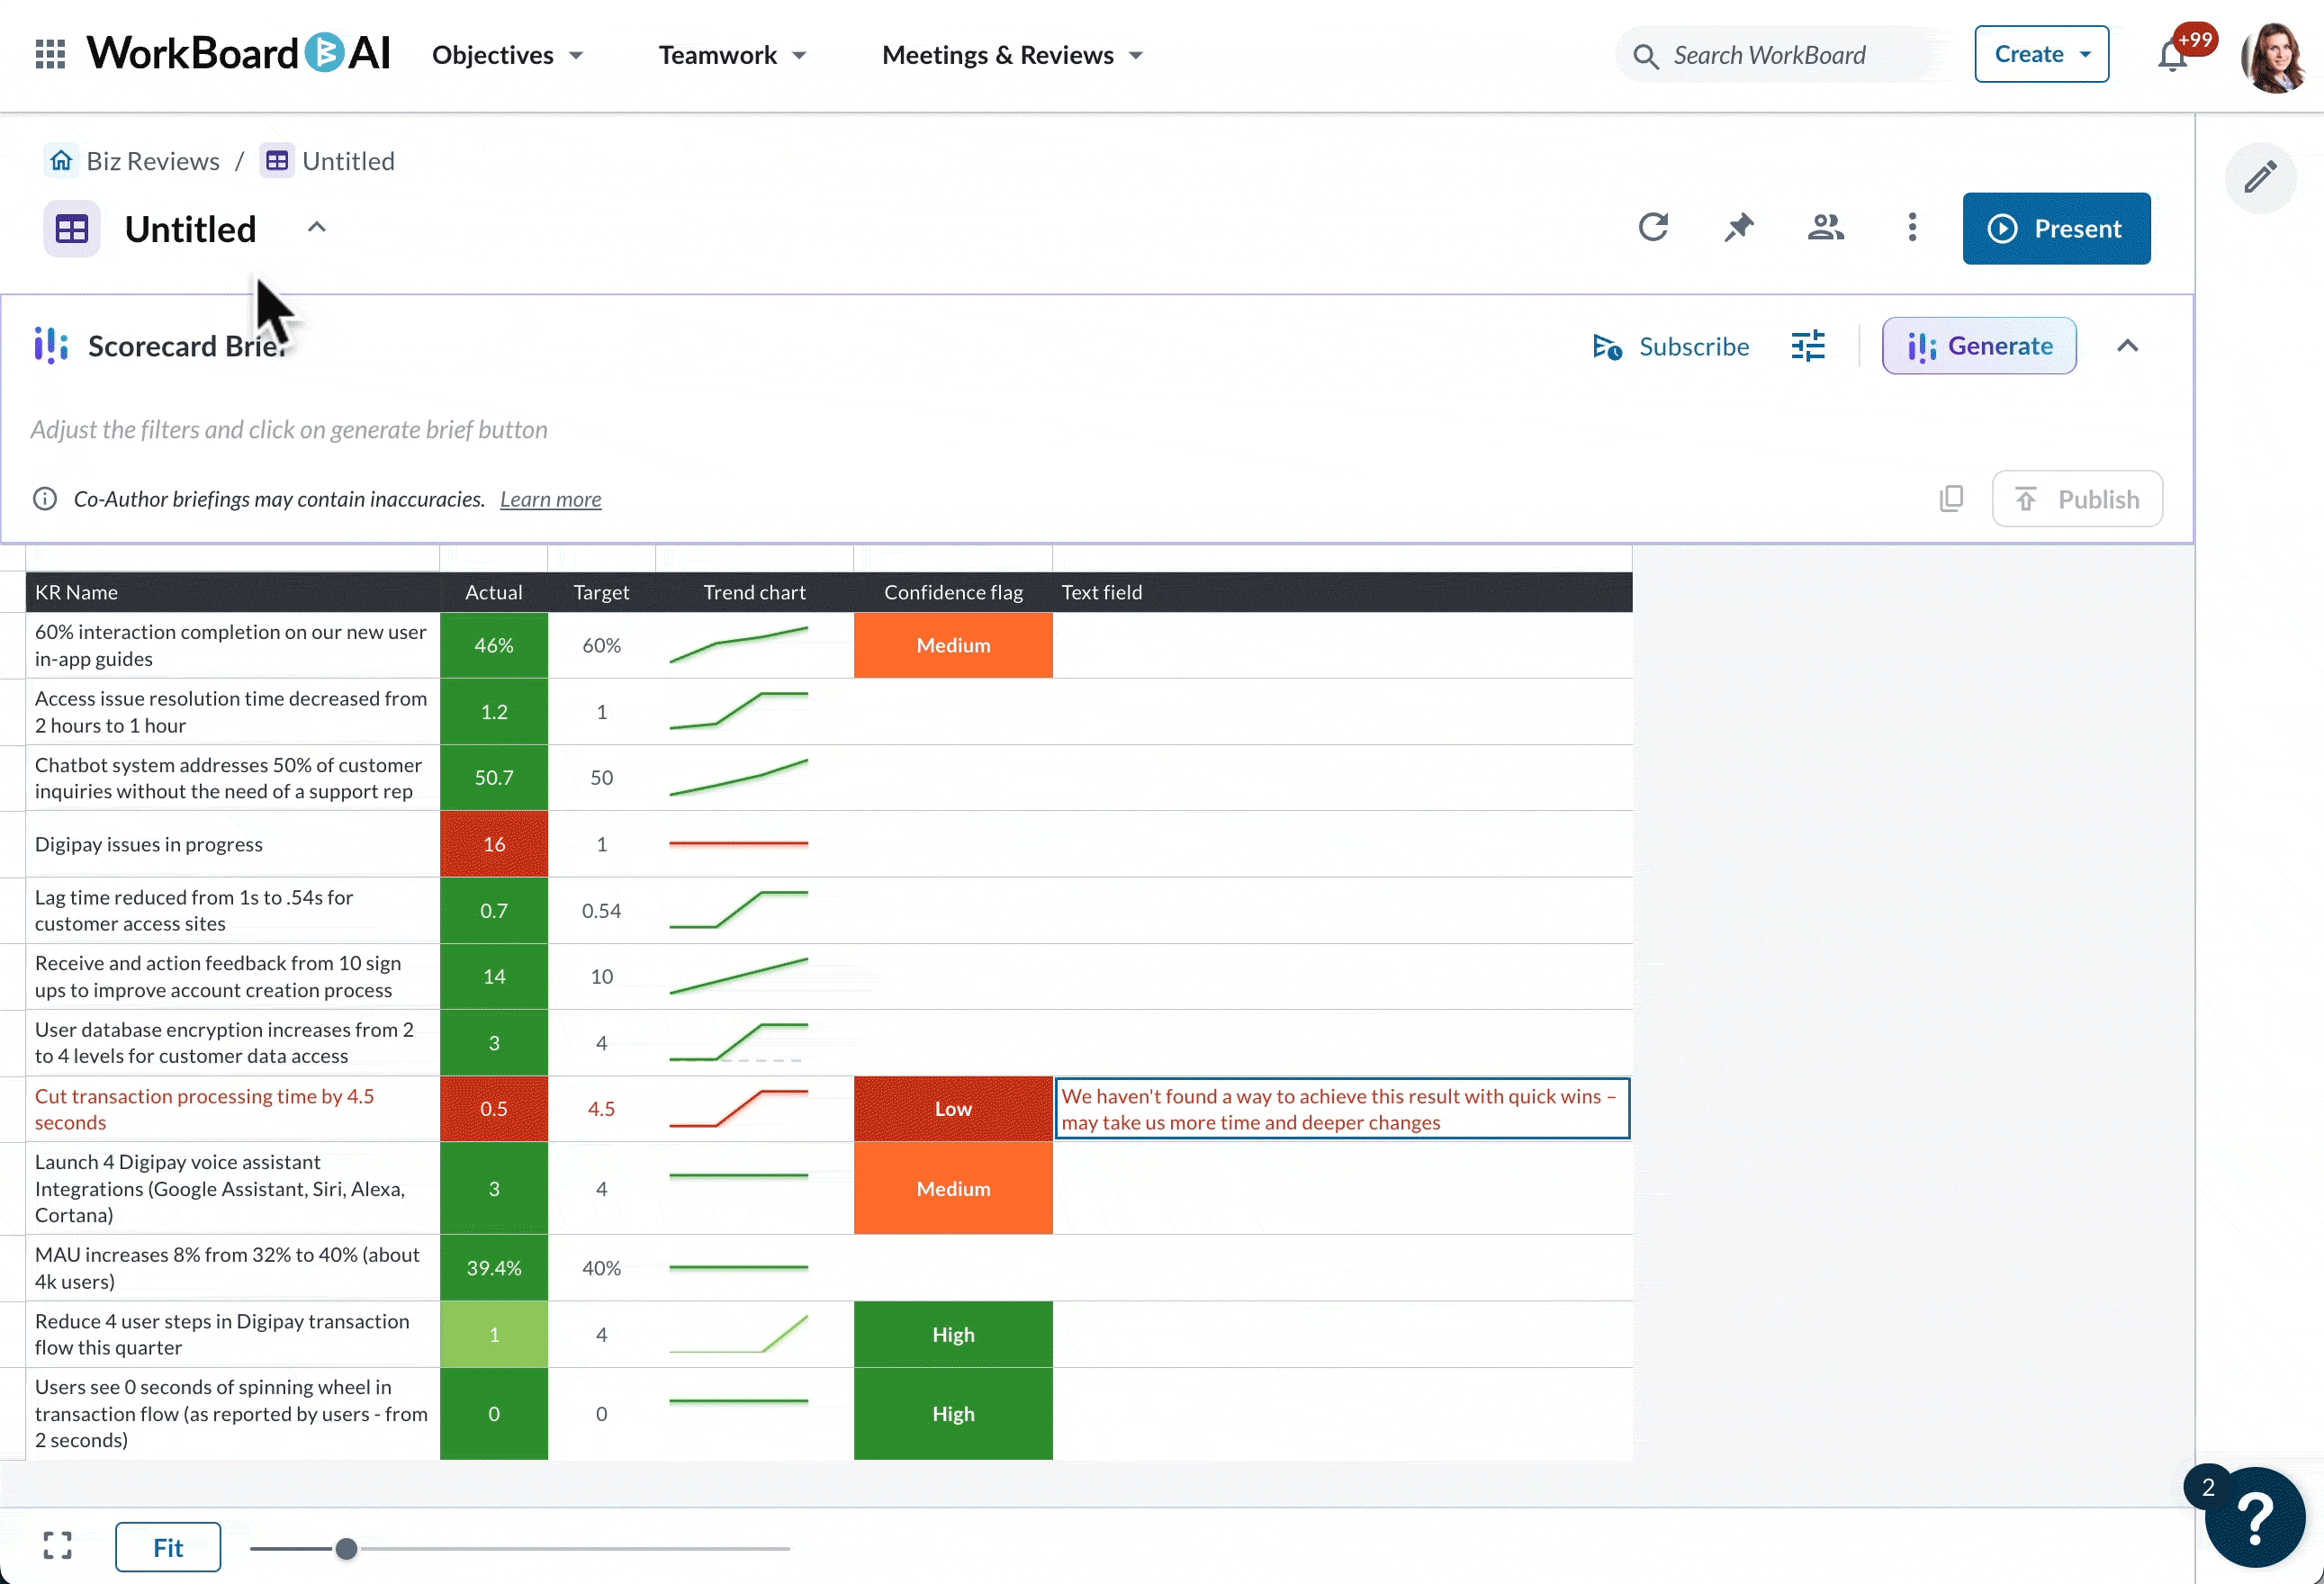Viewport: 2324px width, 1584px height.
Task: Click the Fit zoom button
Action: 168,1547
